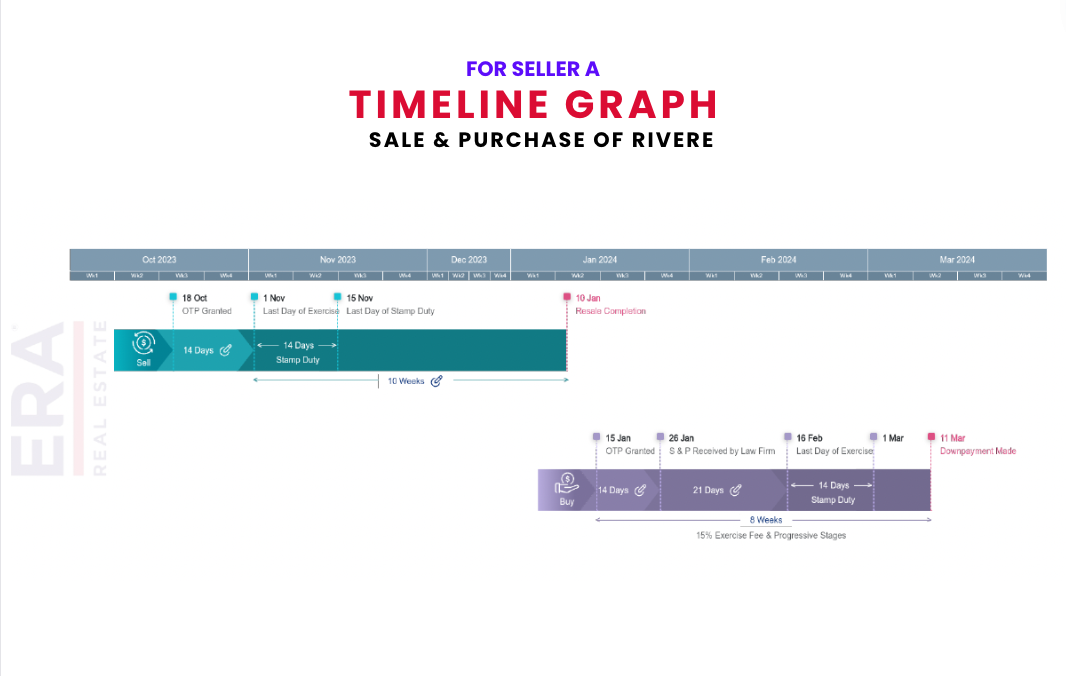Click the Oct 2023 month header
The image size is (1066, 676).
tap(159, 260)
